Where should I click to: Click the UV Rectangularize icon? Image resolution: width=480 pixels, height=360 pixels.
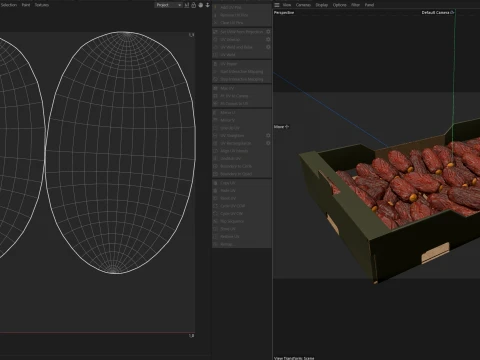[215, 143]
